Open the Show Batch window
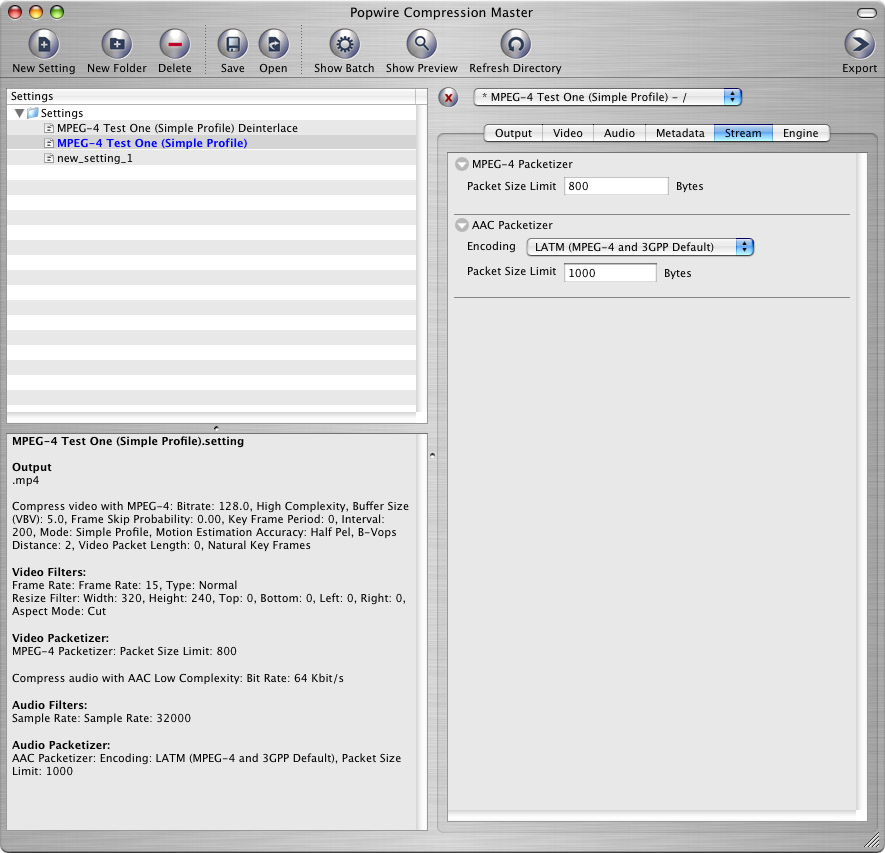Viewport: 885px width, 853px height. coord(344,45)
